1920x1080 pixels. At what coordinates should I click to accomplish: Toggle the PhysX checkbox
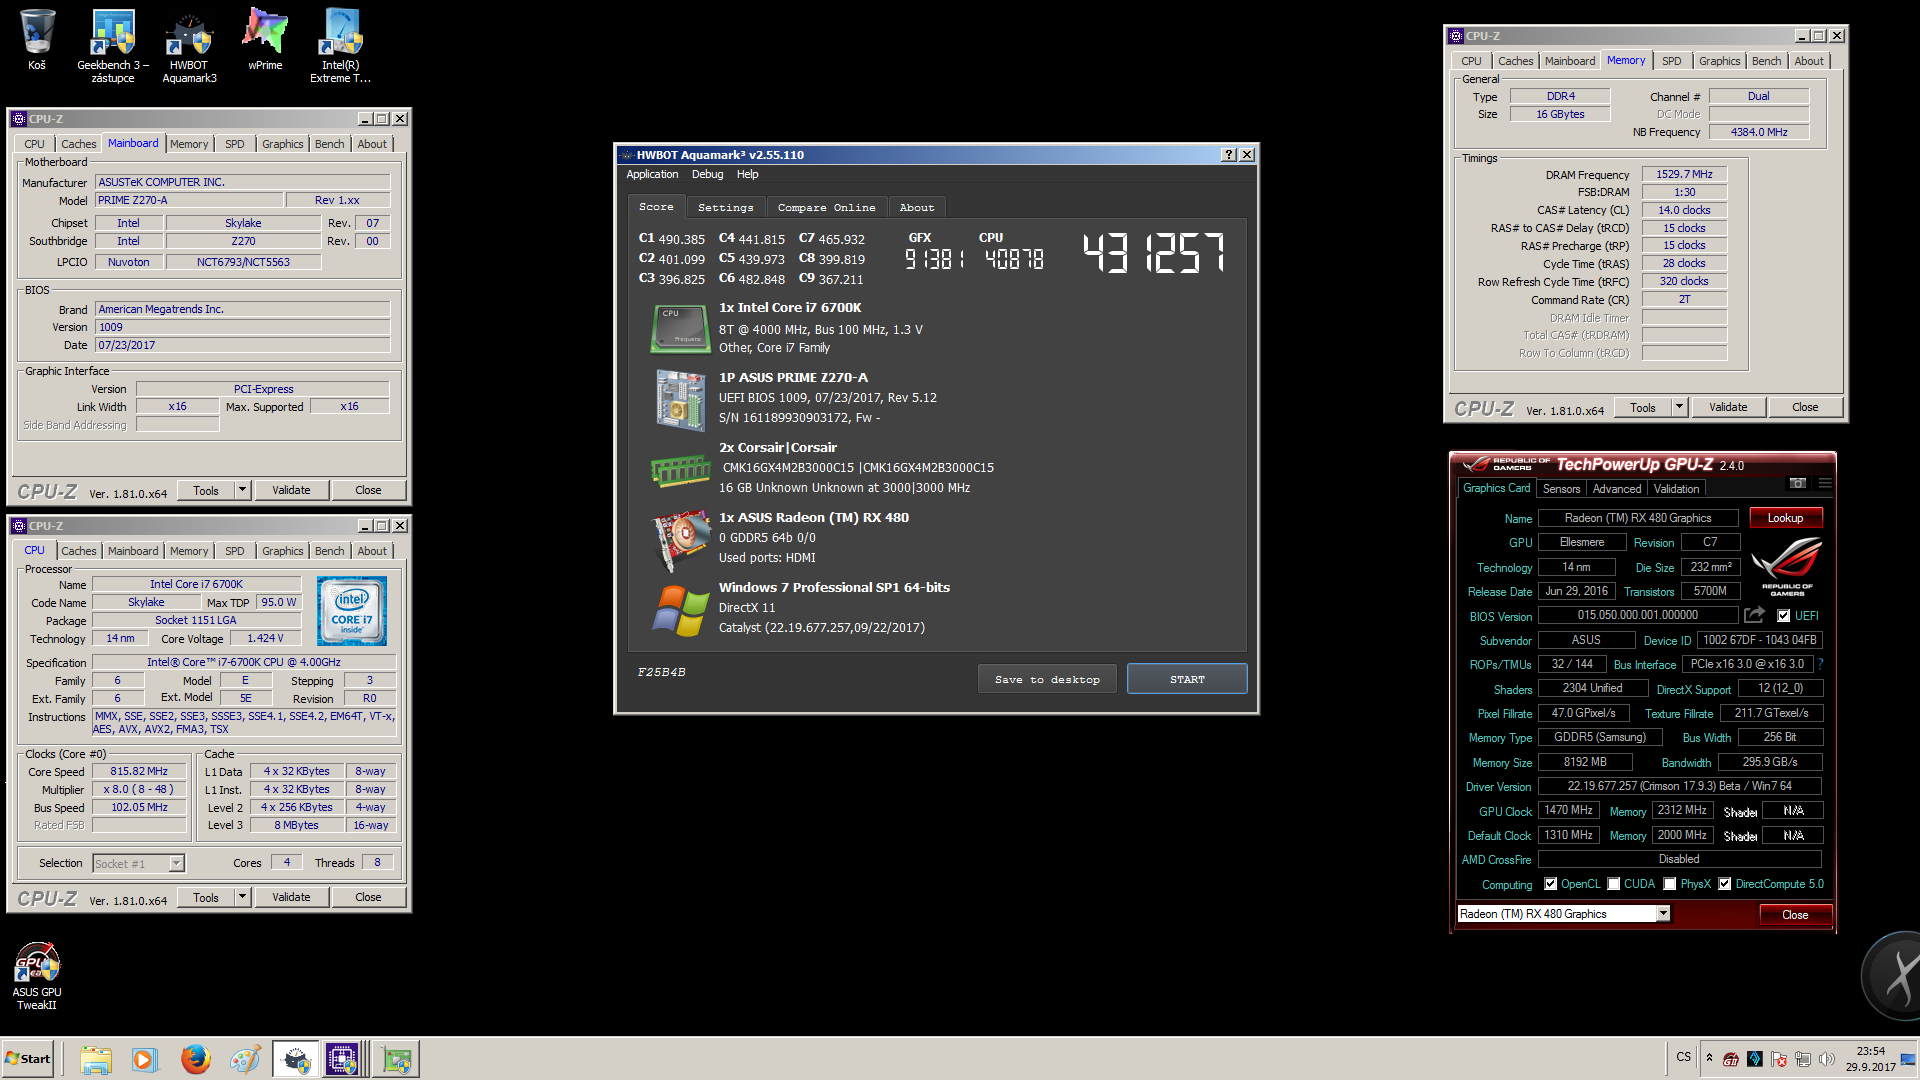pos(1670,884)
